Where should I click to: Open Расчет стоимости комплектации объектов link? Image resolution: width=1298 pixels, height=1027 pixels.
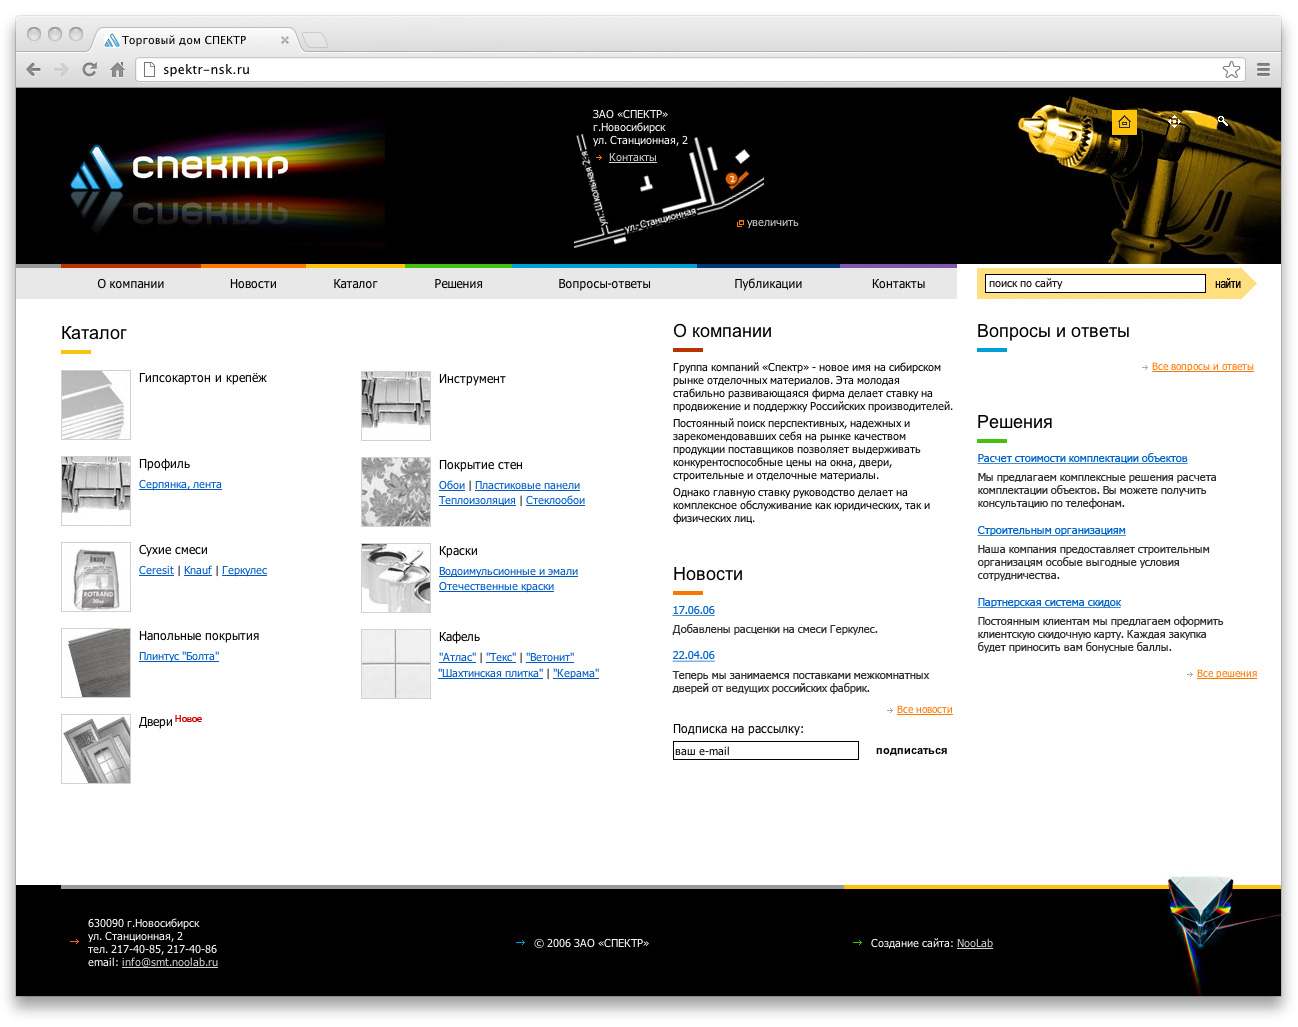[x=1082, y=459]
